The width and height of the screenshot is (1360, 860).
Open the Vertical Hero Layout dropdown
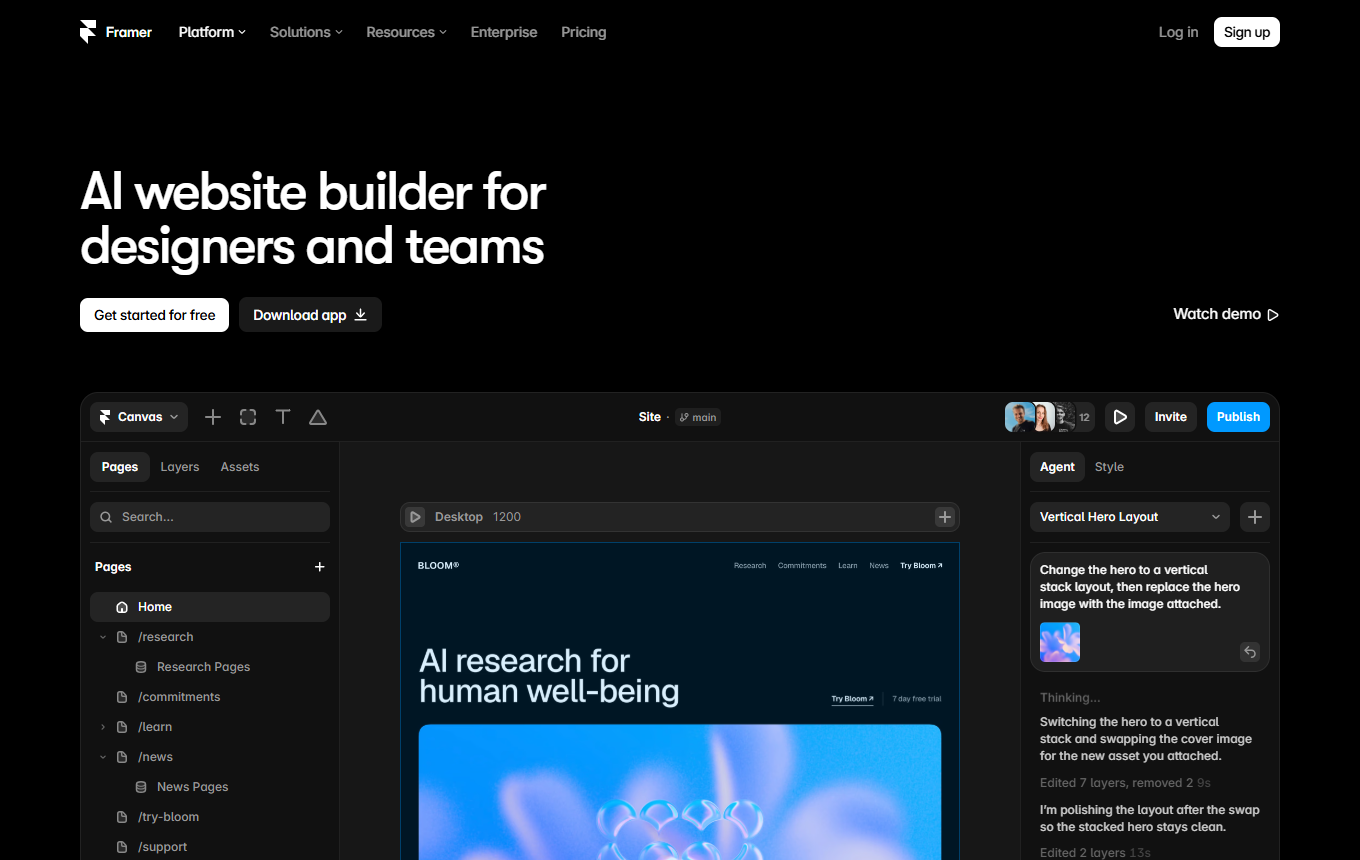click(1130, 517)
